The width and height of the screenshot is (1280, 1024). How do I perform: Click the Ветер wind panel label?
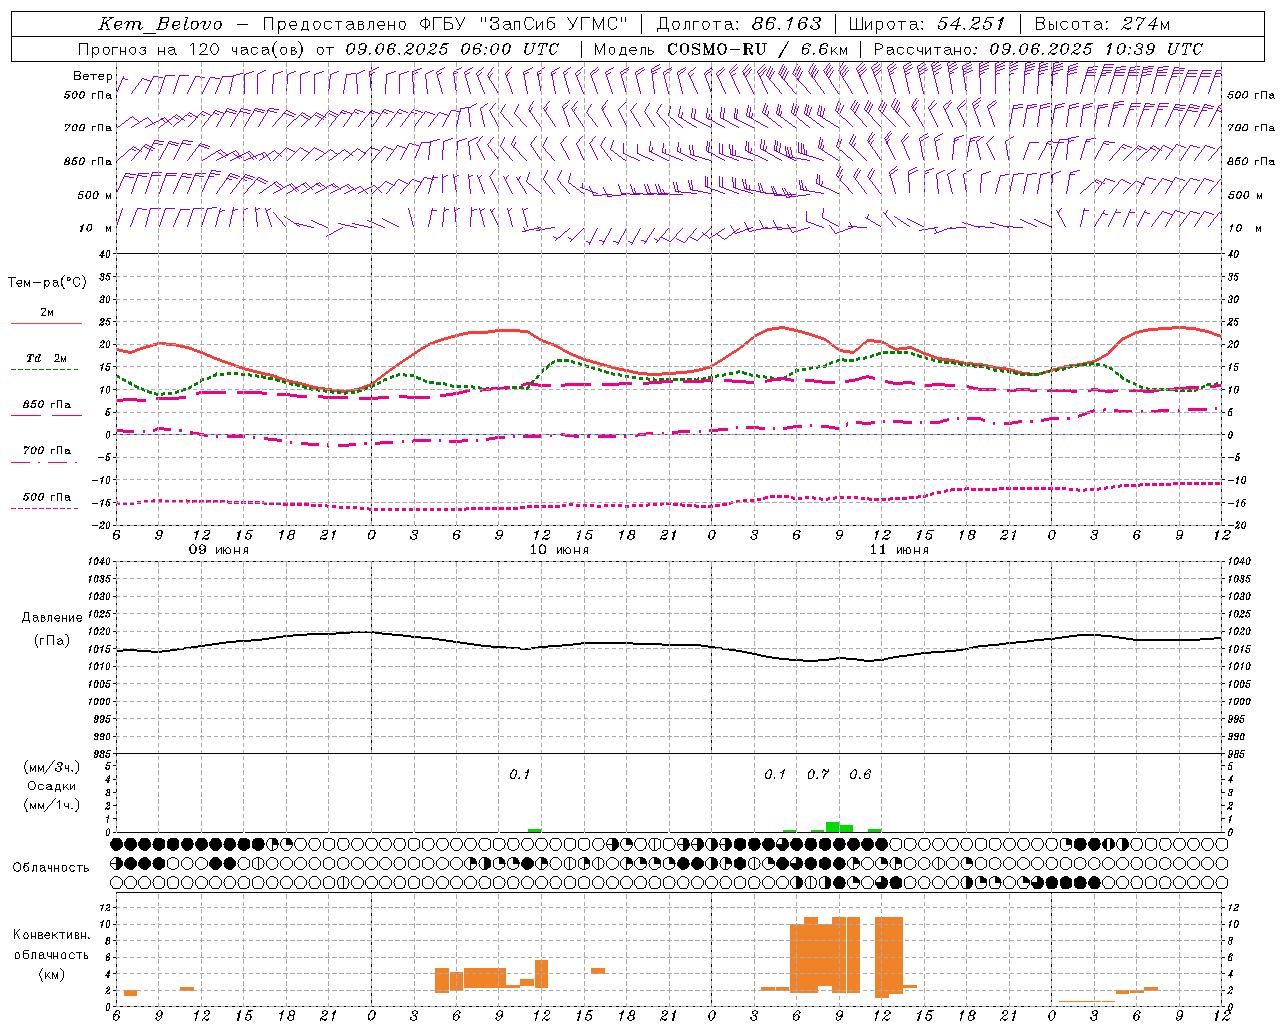(x=92, y=76)
